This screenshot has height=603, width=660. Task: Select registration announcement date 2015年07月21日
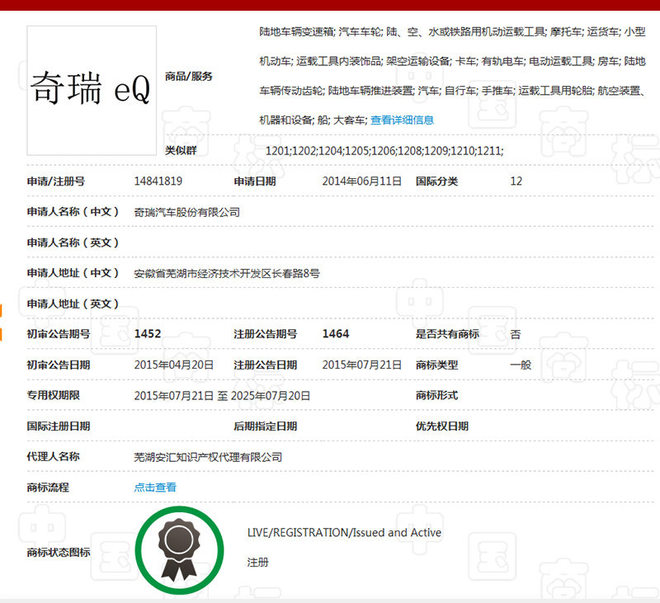[x=362, y=365]
